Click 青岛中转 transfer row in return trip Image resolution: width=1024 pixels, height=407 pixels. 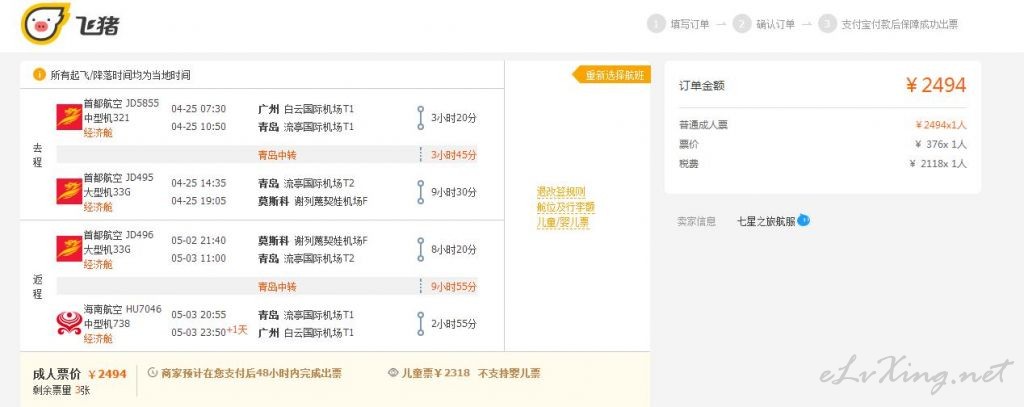click(x=267, y=286)
